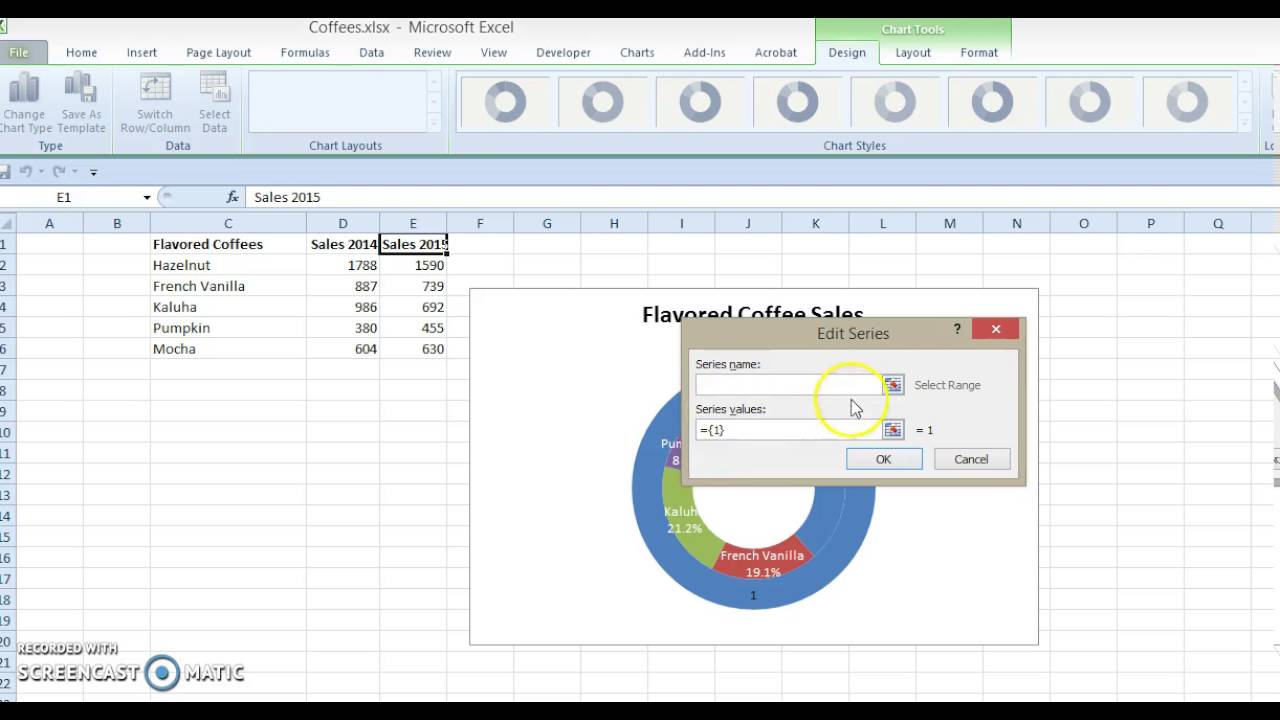The image size is (1280, 720).
Task: Select the sixth doughnut chart style thumbnail
Action: tap(992, 102)
